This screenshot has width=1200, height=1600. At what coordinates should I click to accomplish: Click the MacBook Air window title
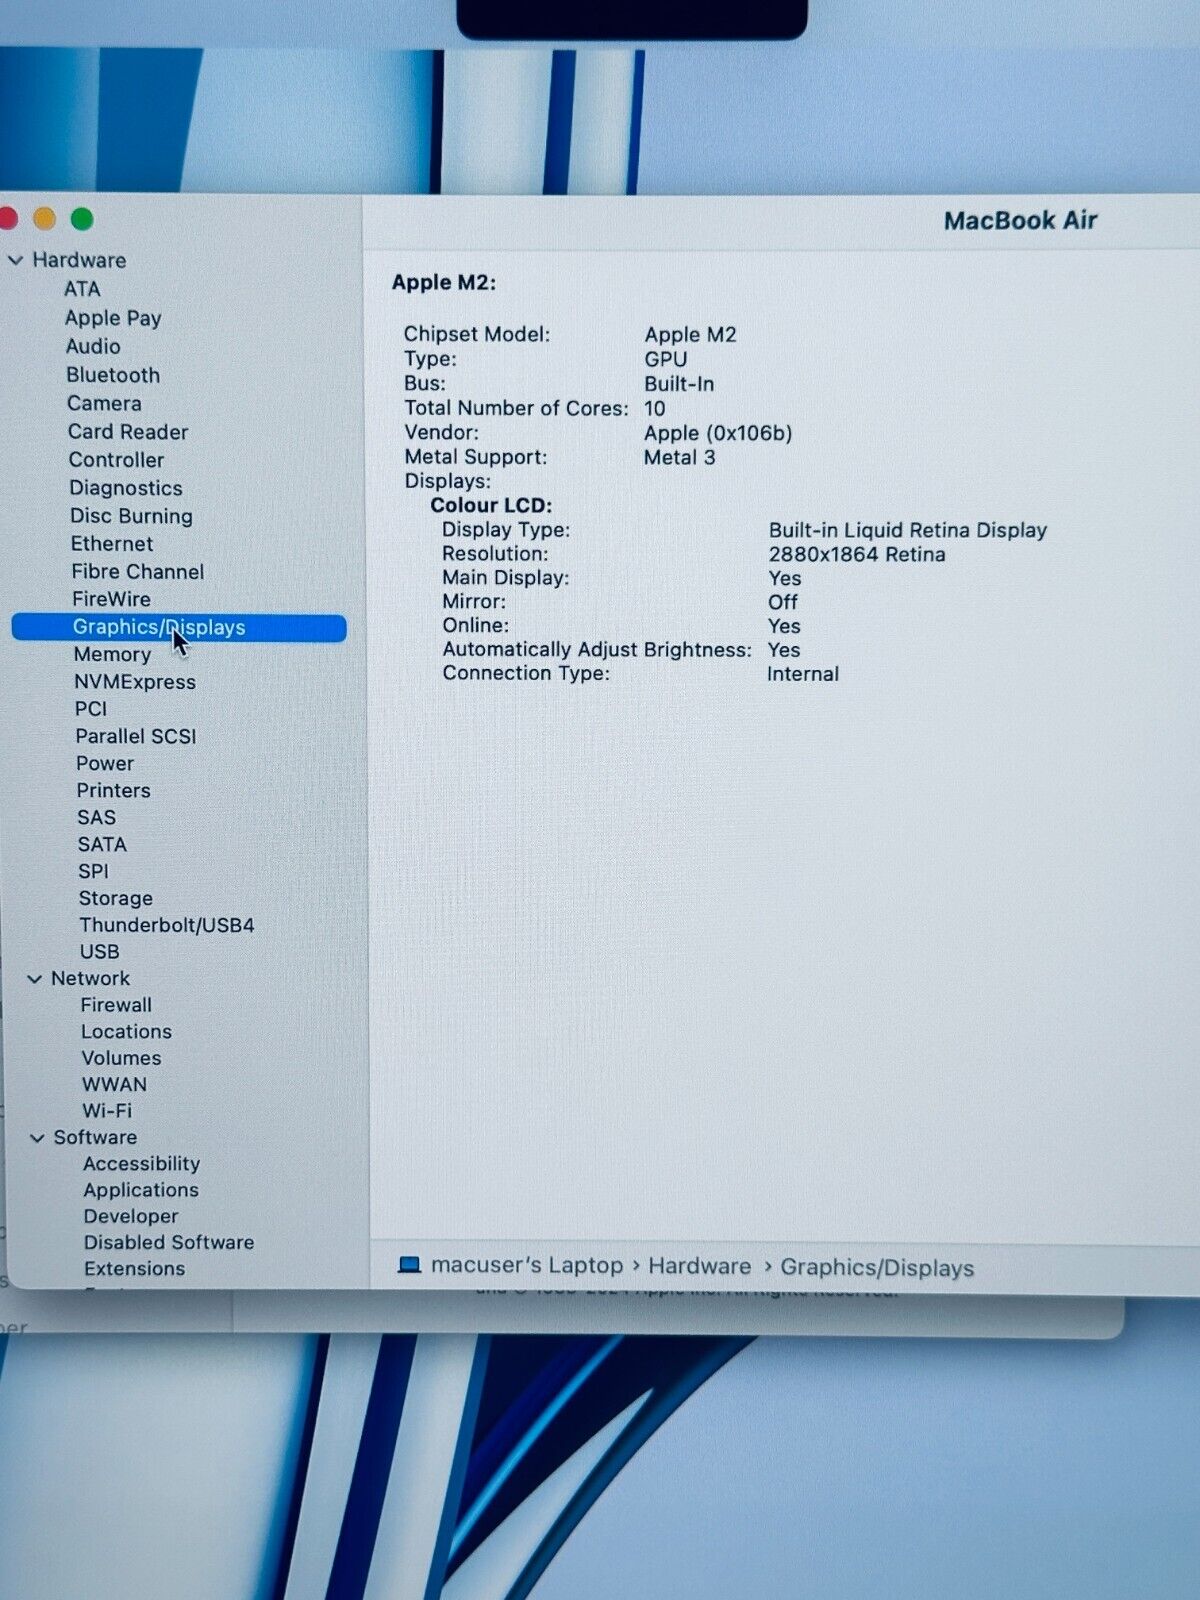pos(1021,220)
